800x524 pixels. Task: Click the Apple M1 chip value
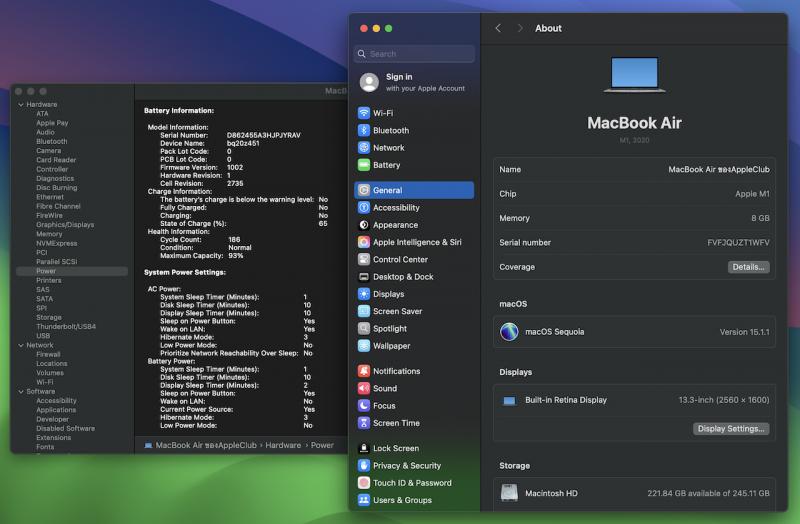pos(752,194)
